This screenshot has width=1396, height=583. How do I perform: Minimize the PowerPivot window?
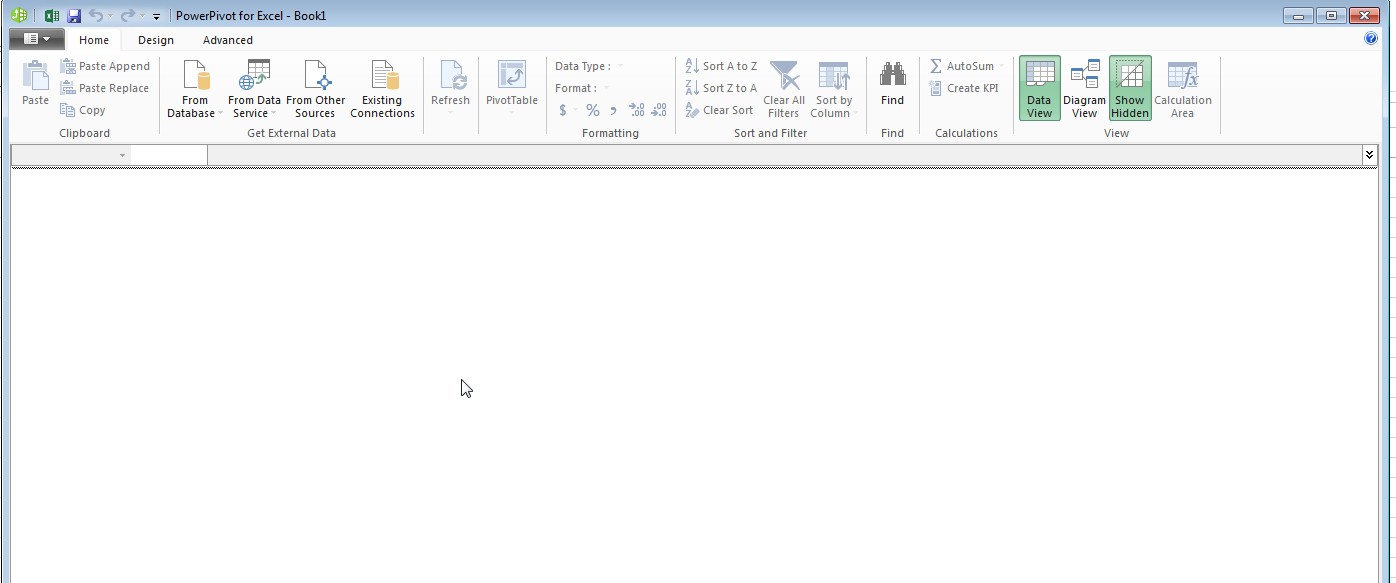[x=1299, y=14]
